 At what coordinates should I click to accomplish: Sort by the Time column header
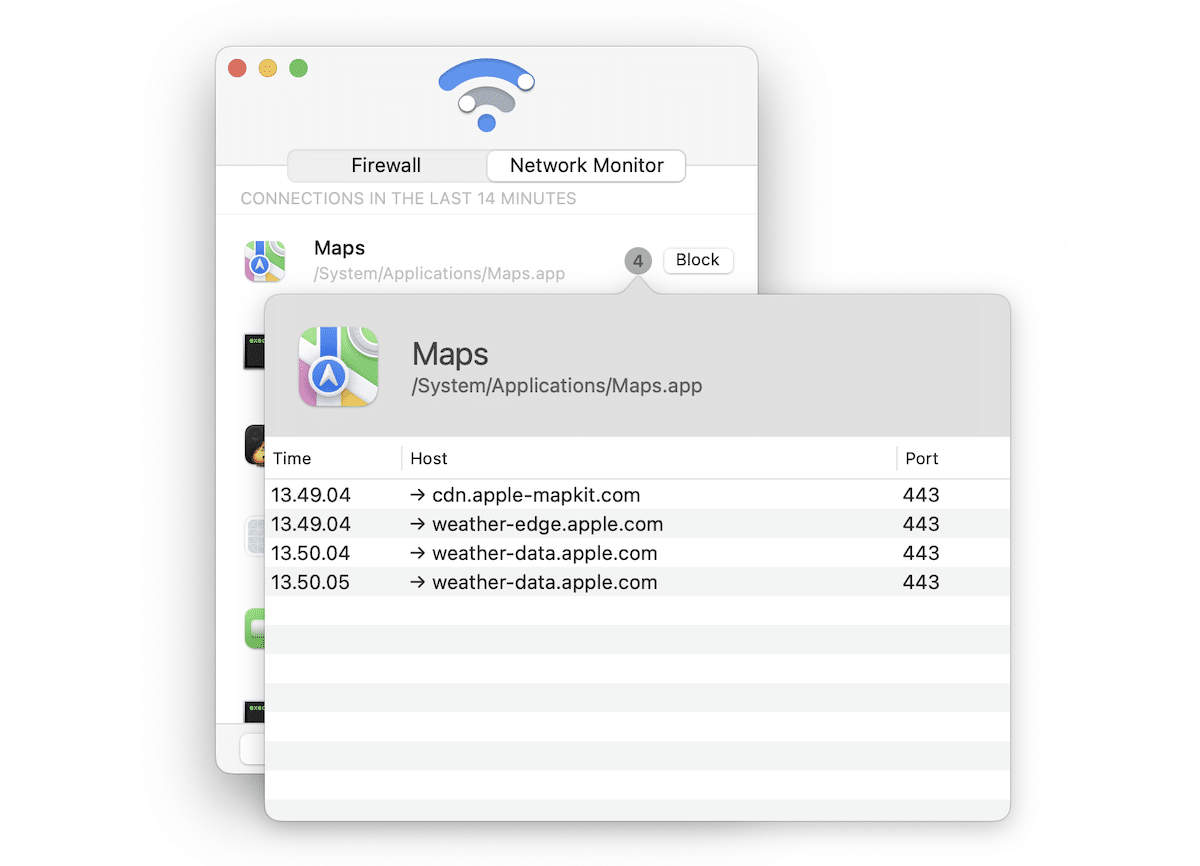click(334, 459)
